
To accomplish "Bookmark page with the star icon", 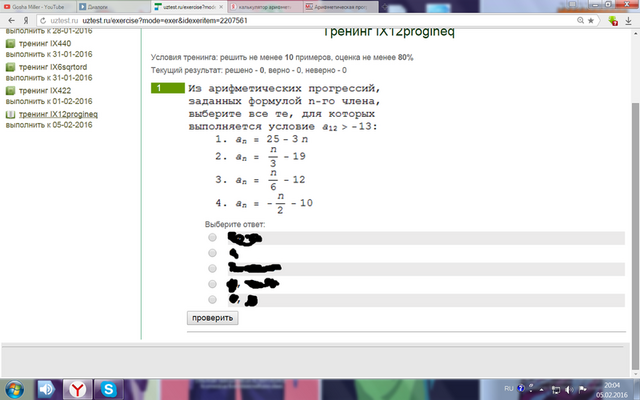I will click(x=591, y=20).
